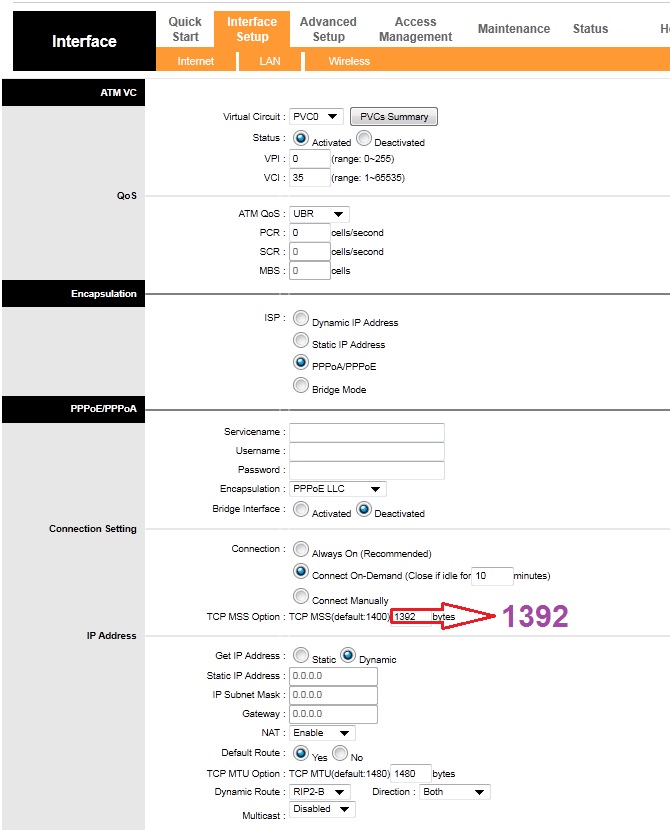Click the Username input field

point(367,452)
